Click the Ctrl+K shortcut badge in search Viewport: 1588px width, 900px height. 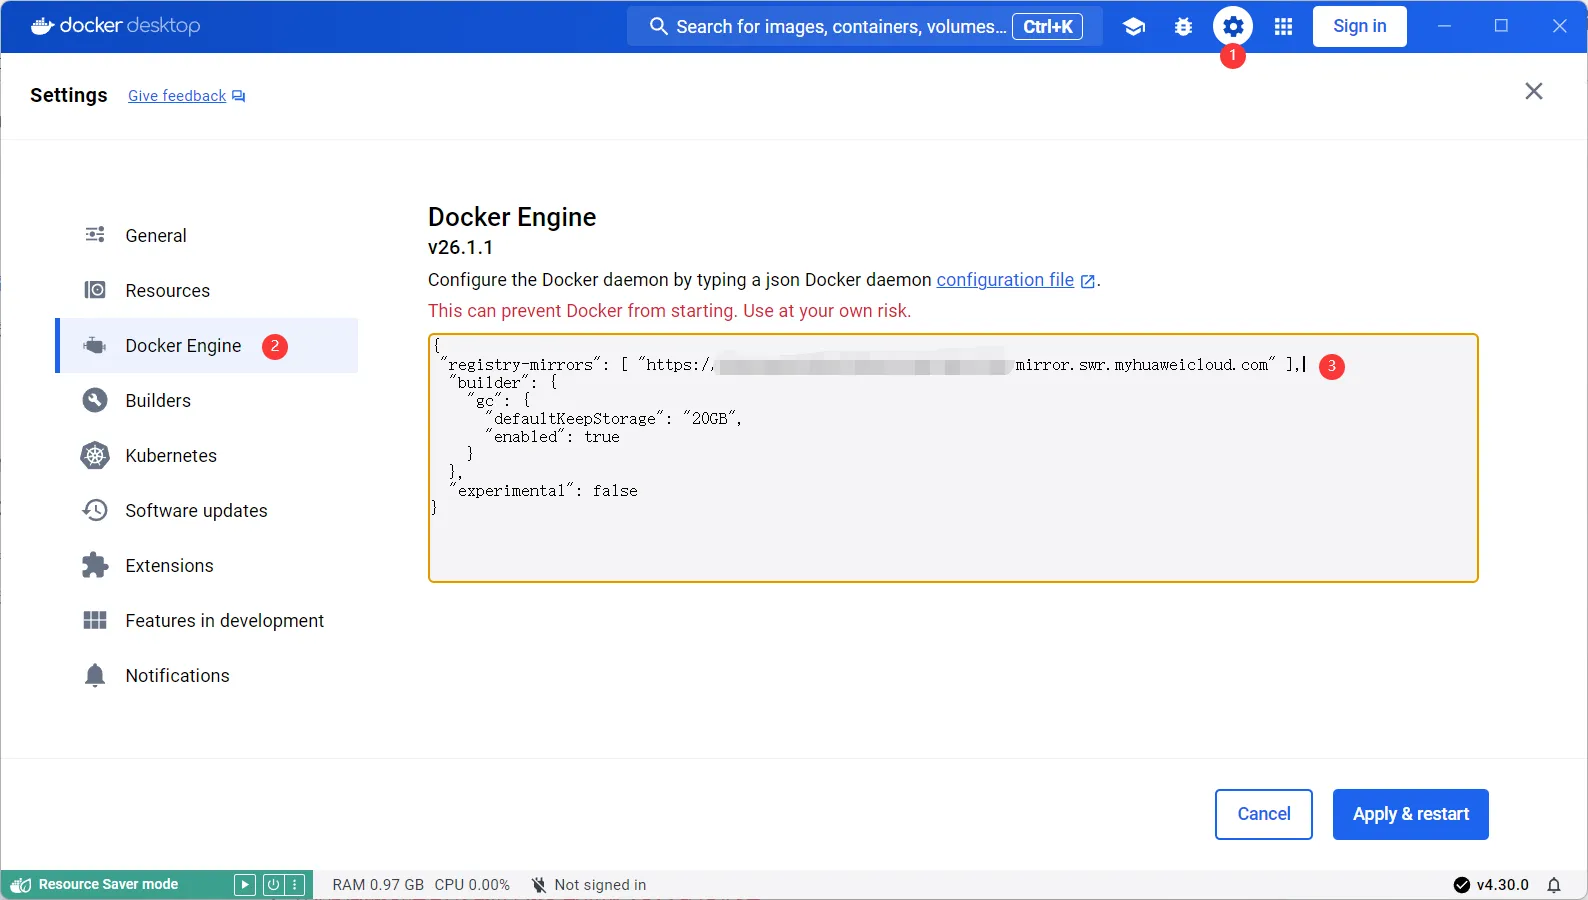(x=1048, y=27)
